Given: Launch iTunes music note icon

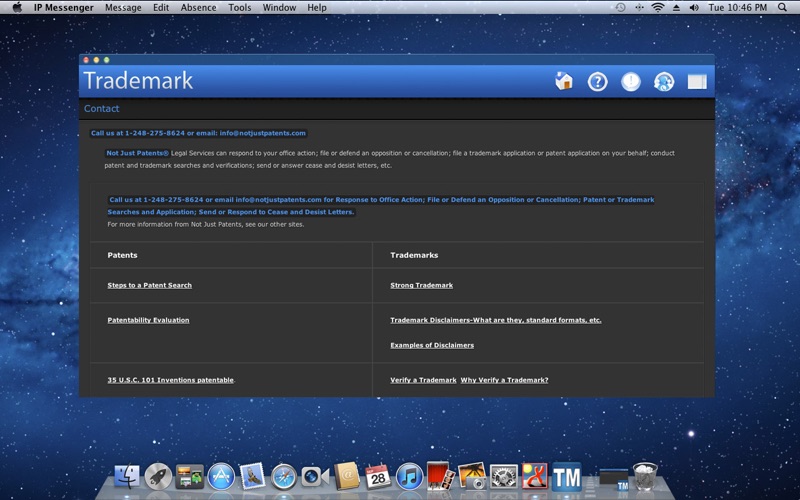Looking at the screenshot, I should (x=409, y=477).
